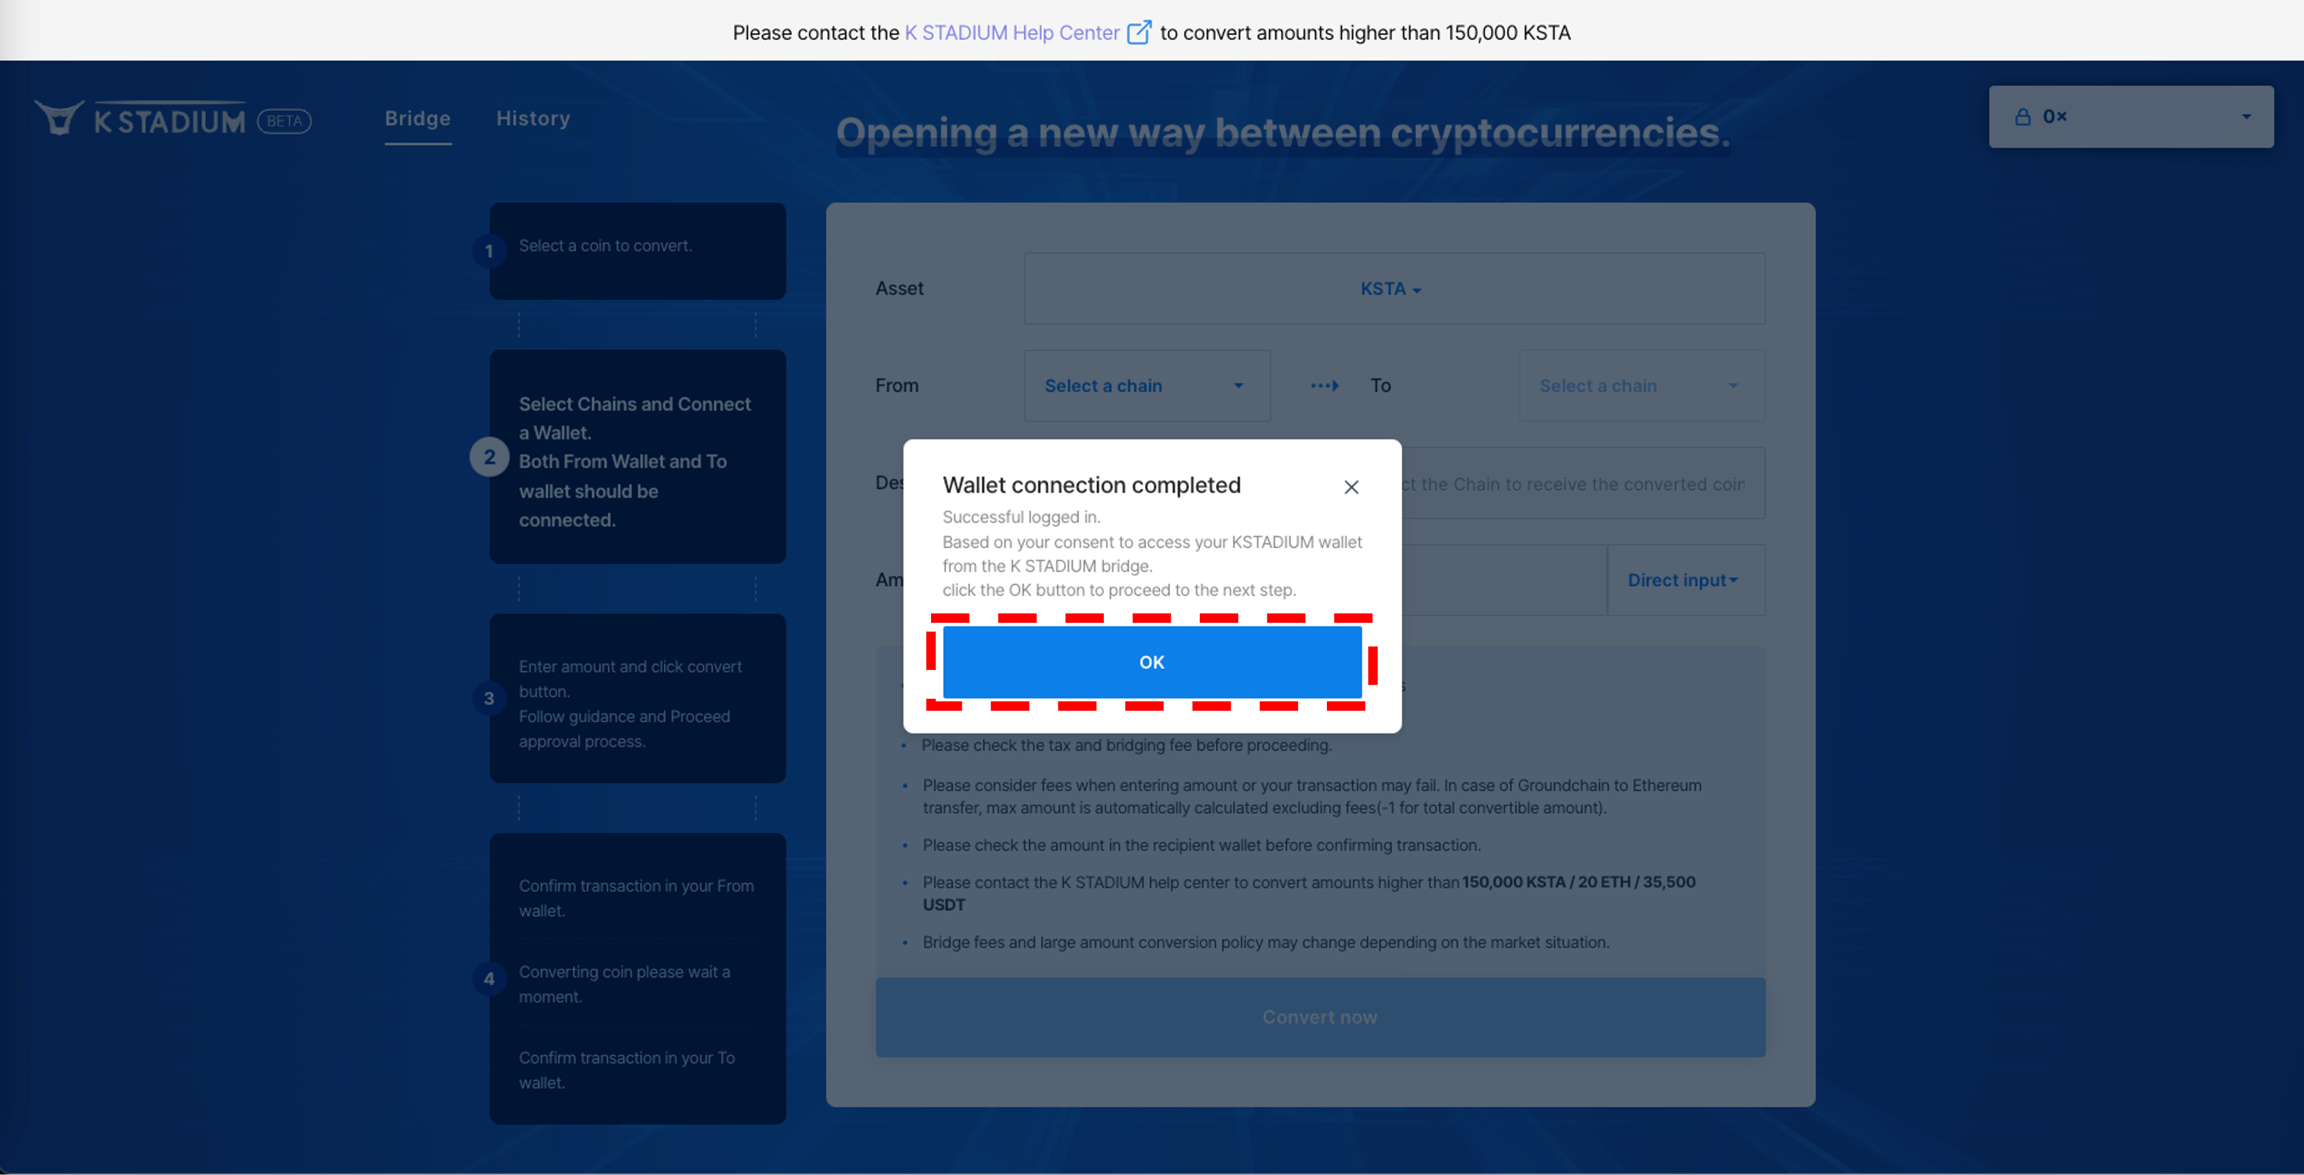This screenshot has width=2304, height=1175.
Task: Select the Bridge tab
Action: tap(418, 118)
